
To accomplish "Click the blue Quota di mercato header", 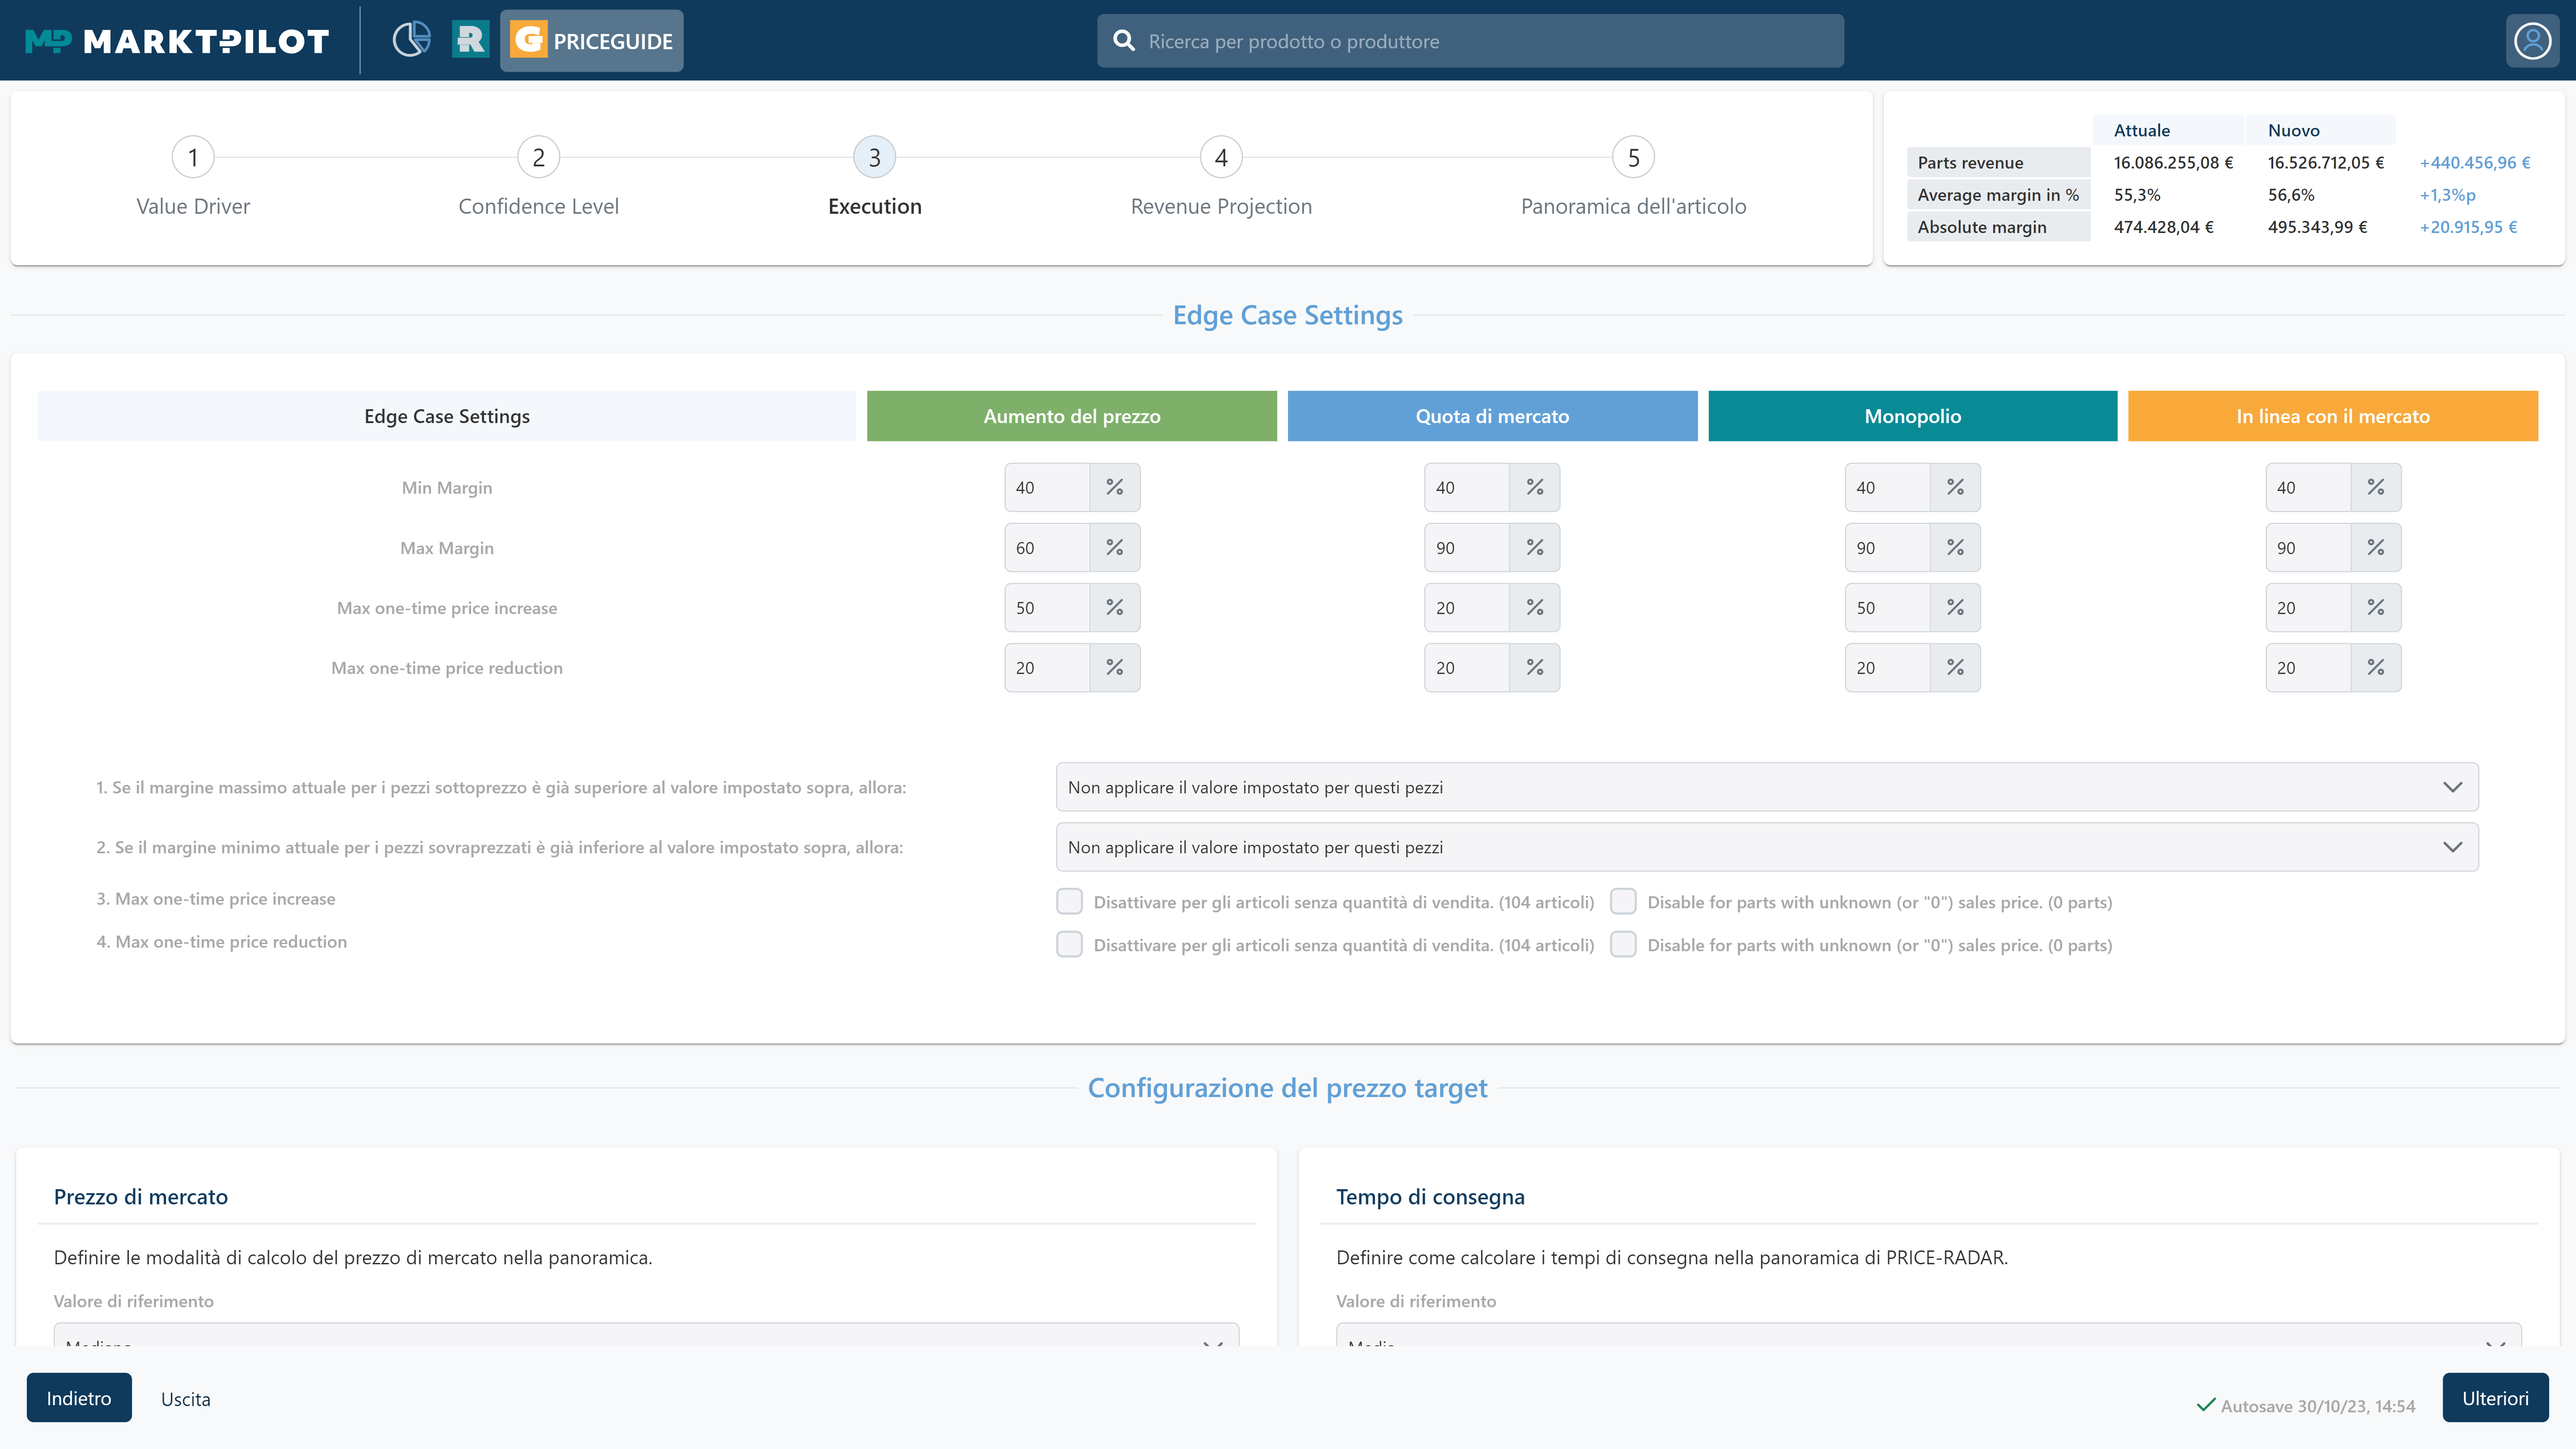I will point(1492,416).
